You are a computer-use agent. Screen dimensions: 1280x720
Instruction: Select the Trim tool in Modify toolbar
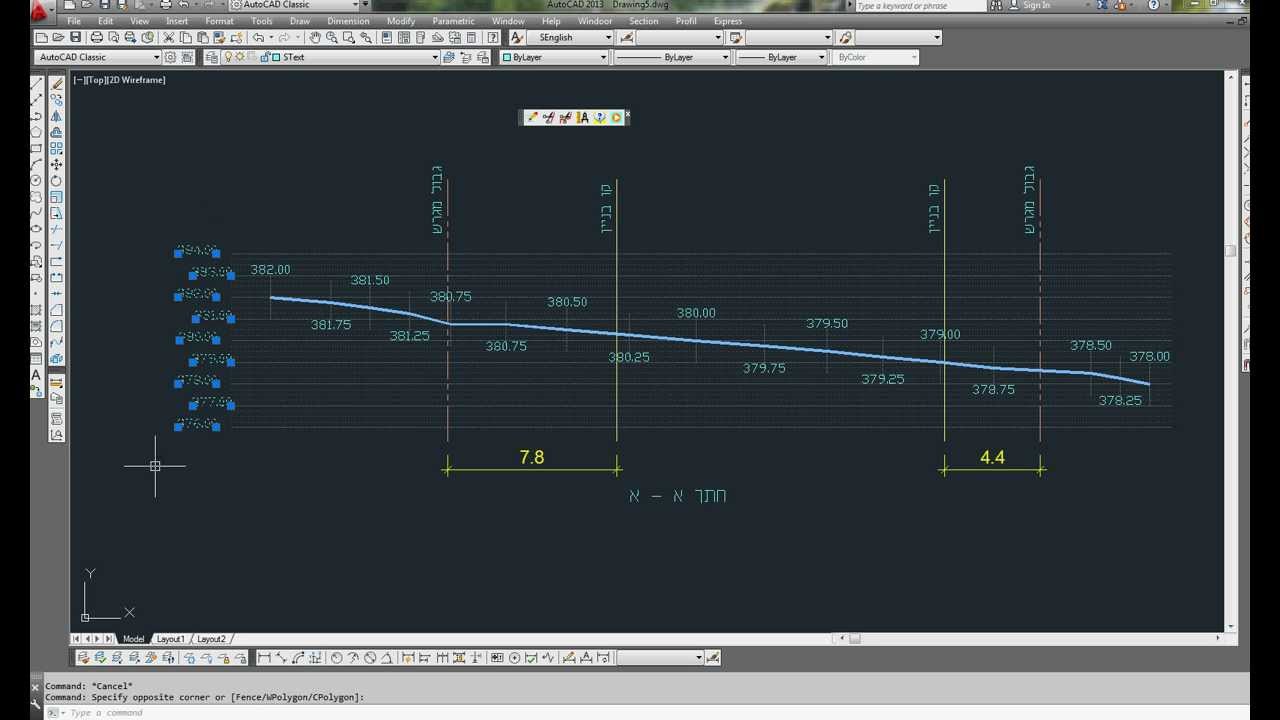click(56, 228)
